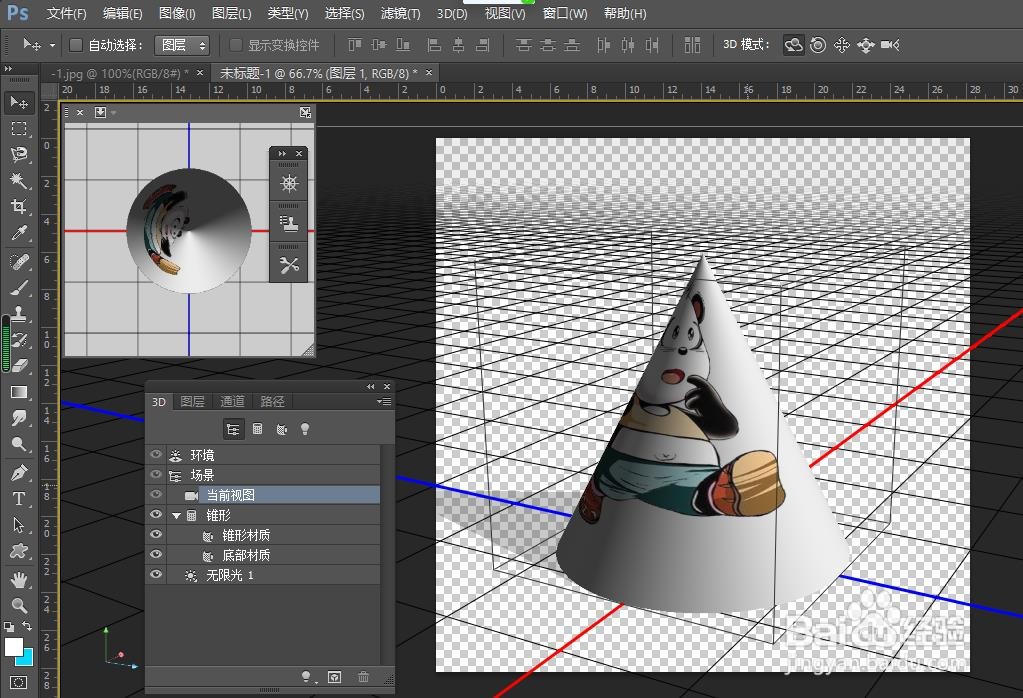This screenshot has width=1023, height=698.
Task: Filter 3D panel by meshes
Action: [x=258, y=429]
